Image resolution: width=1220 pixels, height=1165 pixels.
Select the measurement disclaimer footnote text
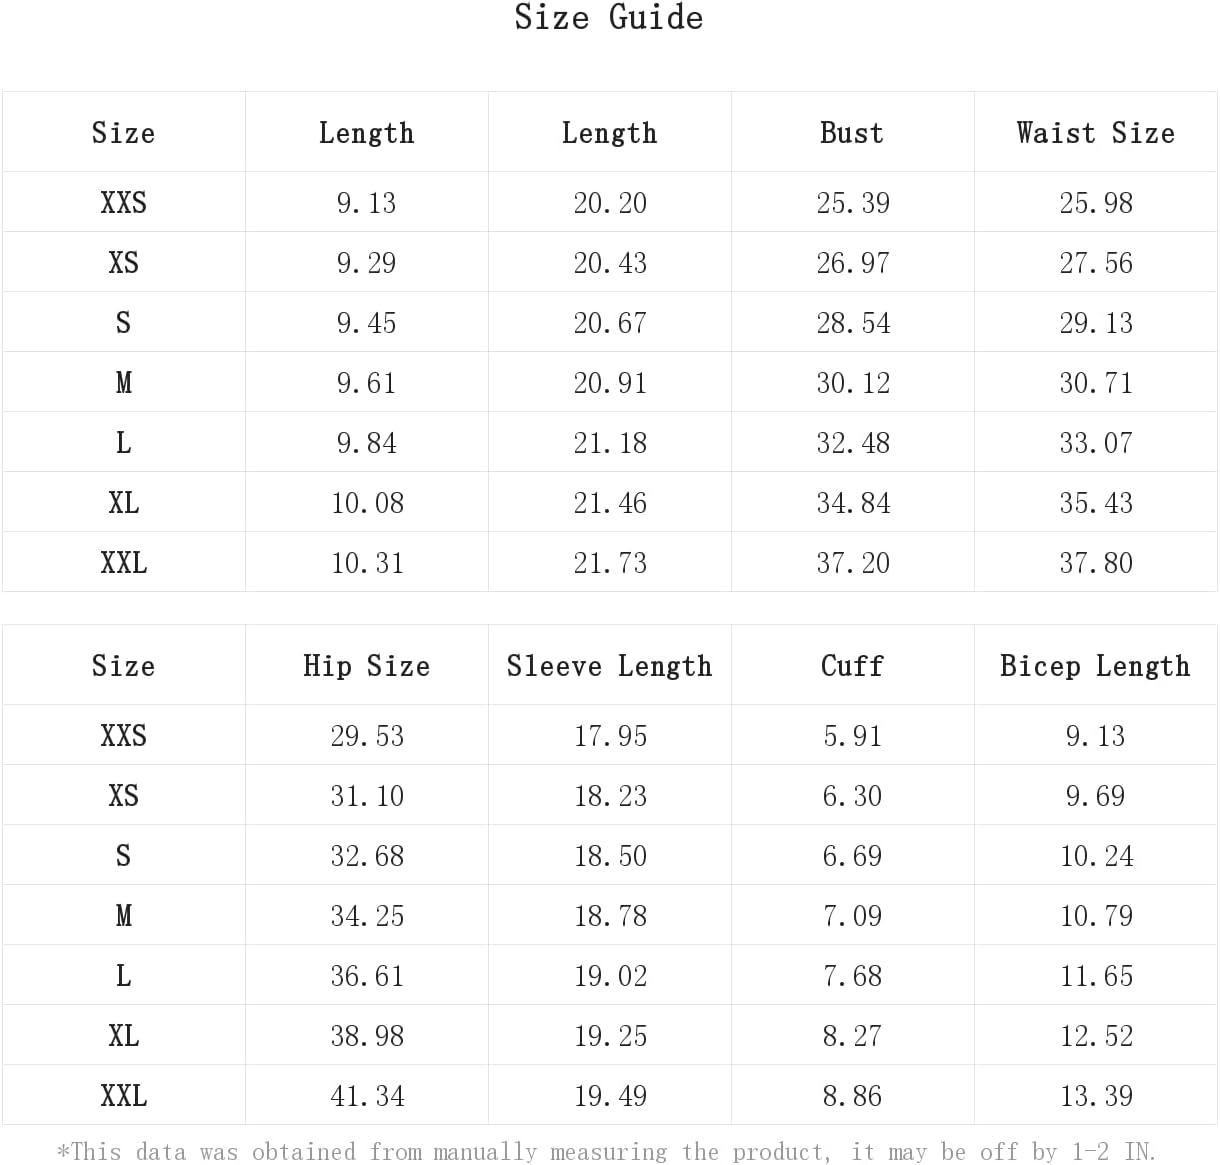click(x=607, y=1151)
